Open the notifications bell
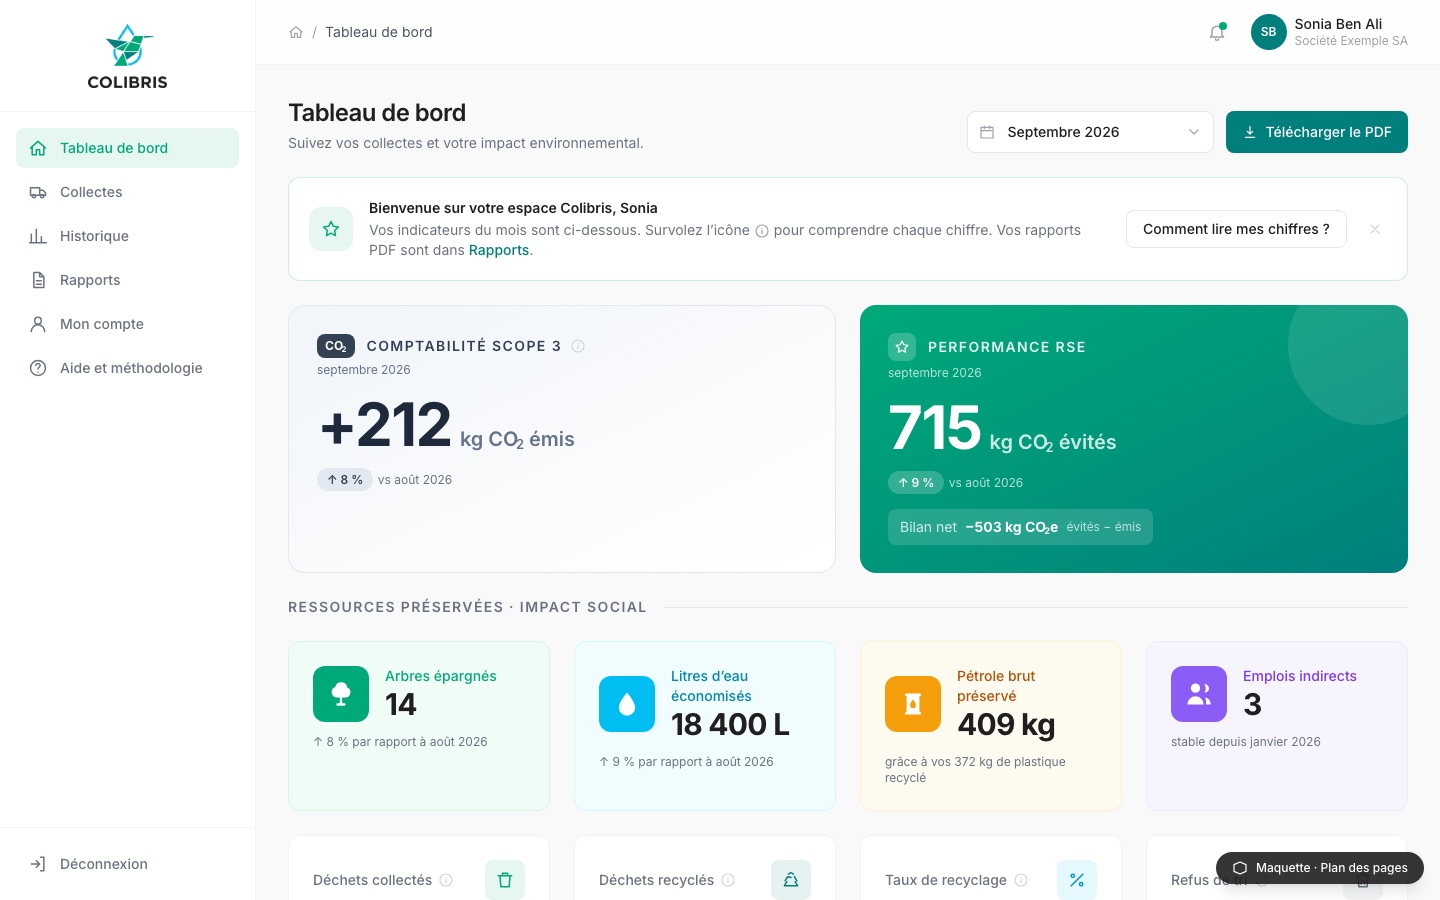The image size is (1440, 900). point(1217,32)
